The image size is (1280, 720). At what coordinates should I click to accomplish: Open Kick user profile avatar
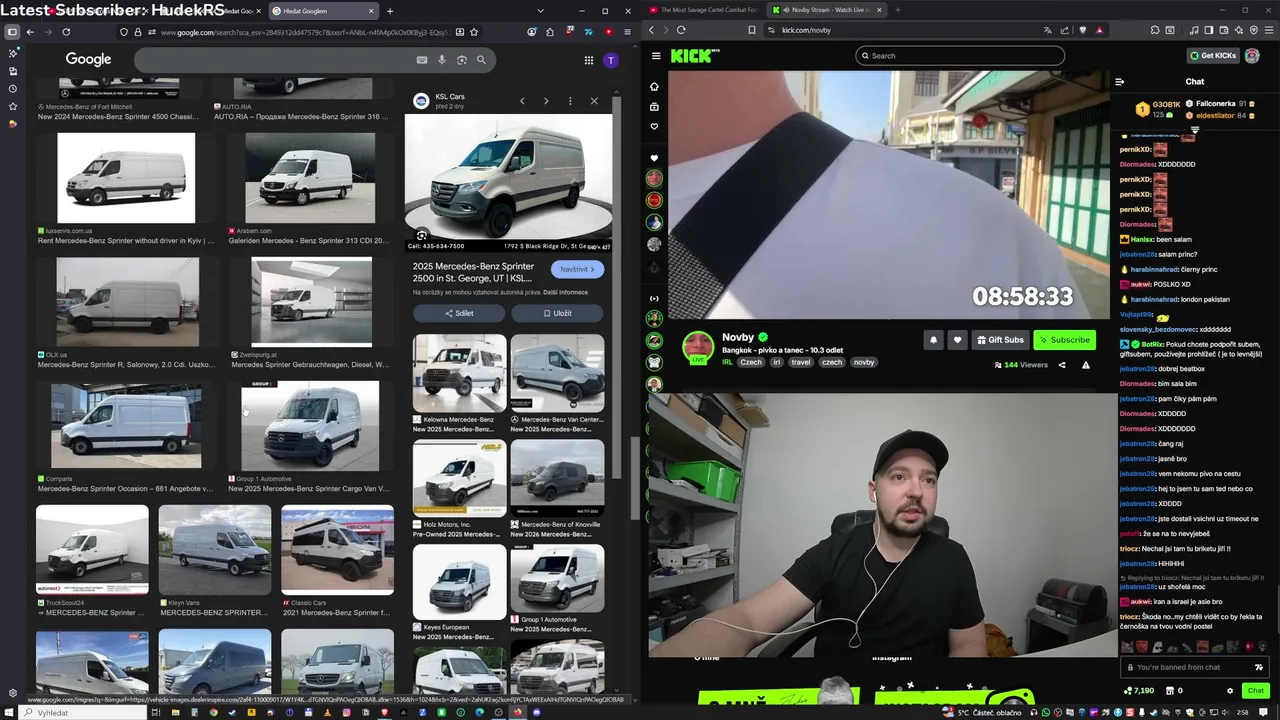(1252, 56)
